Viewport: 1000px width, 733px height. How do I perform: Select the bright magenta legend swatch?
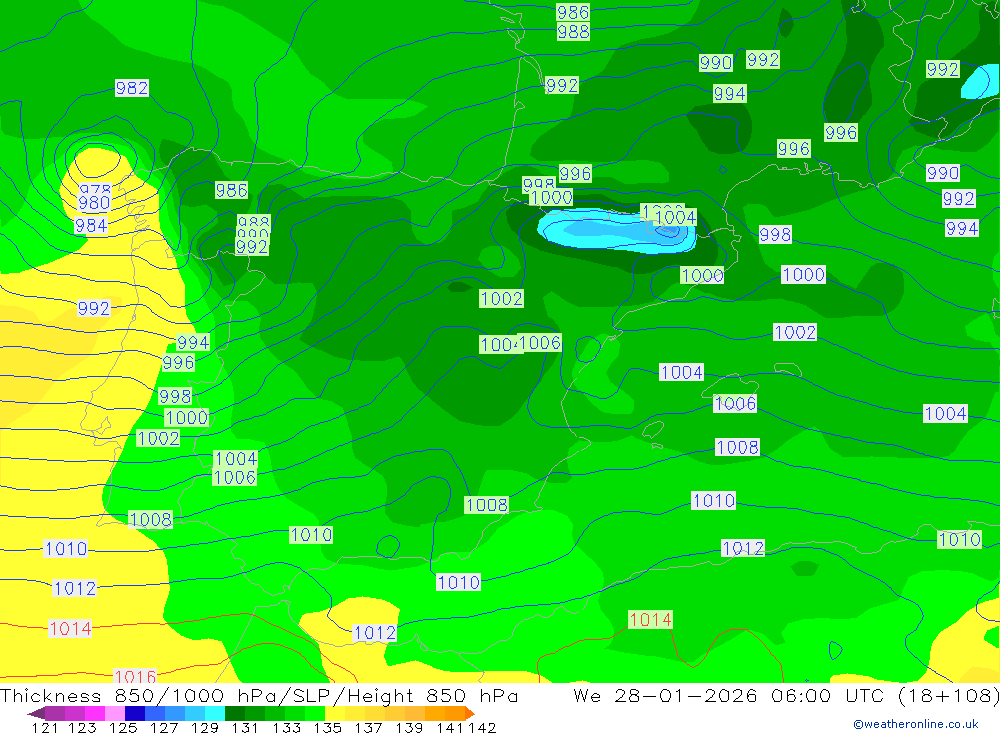tap(95, 713)
